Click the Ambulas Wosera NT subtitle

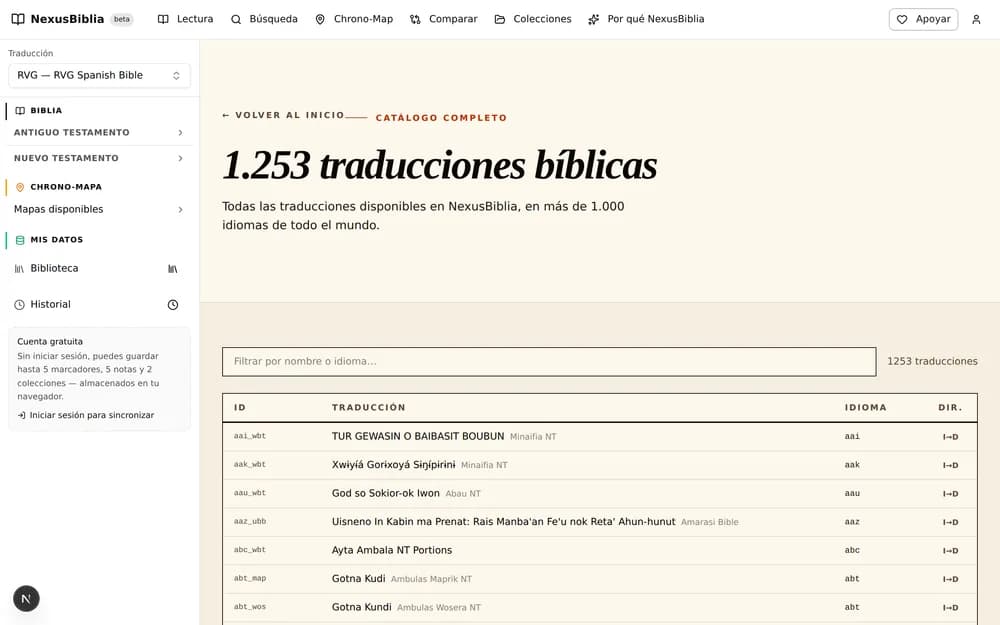439,608
